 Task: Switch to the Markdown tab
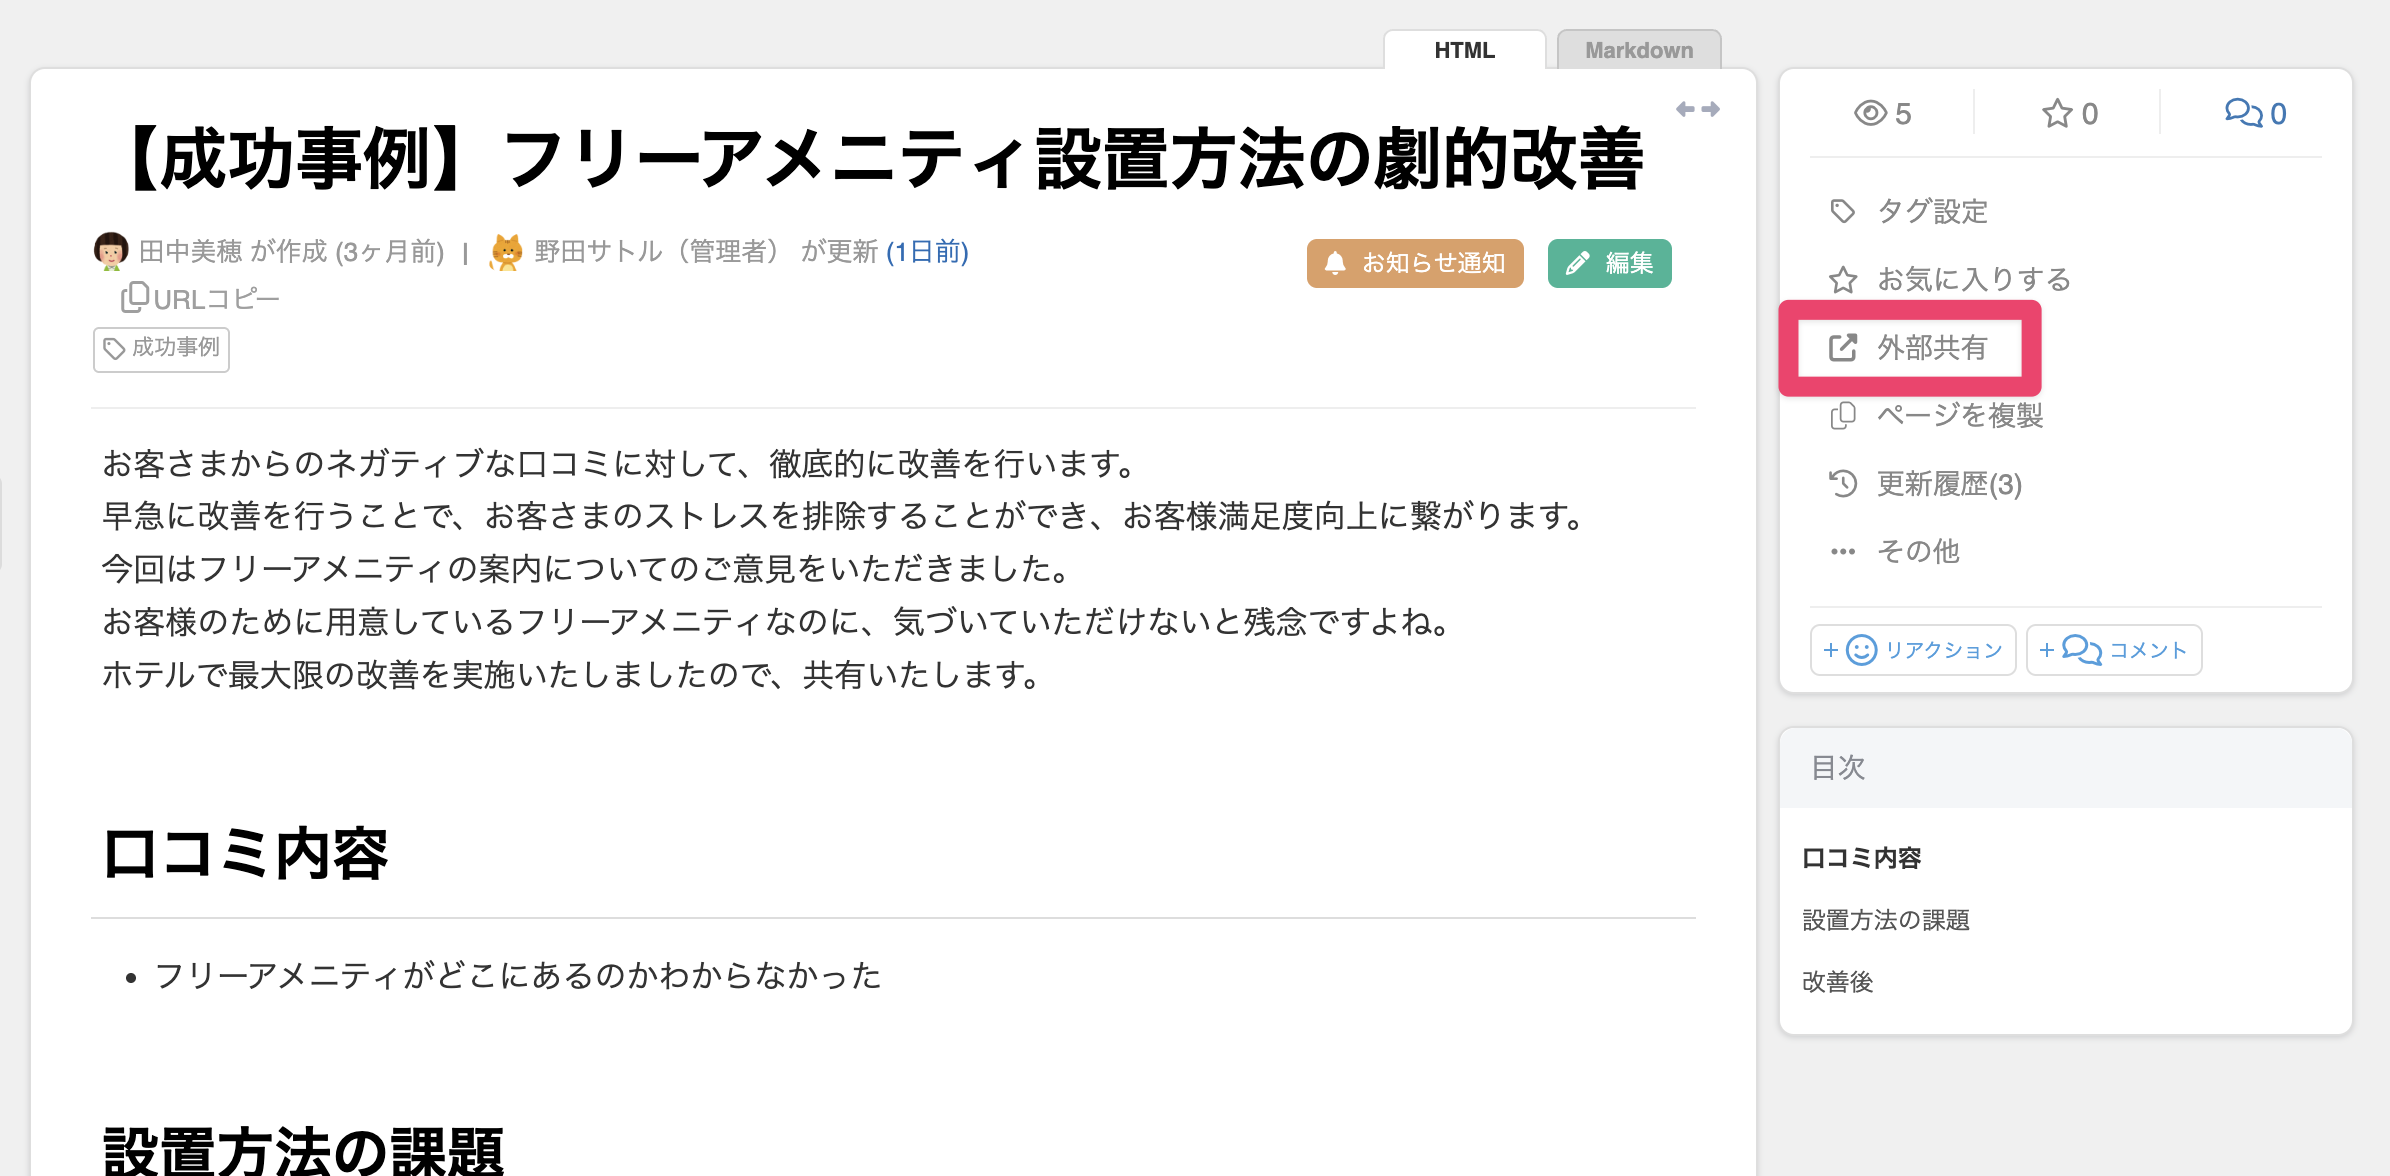click(x=1638, y=50)
